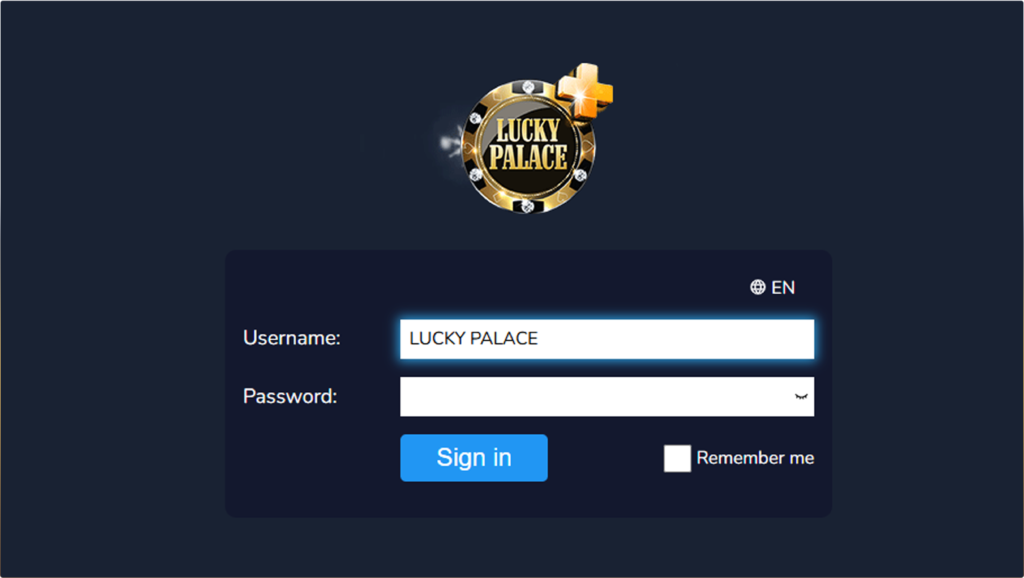Click the white dice at chip bottom

click(525, 206)
